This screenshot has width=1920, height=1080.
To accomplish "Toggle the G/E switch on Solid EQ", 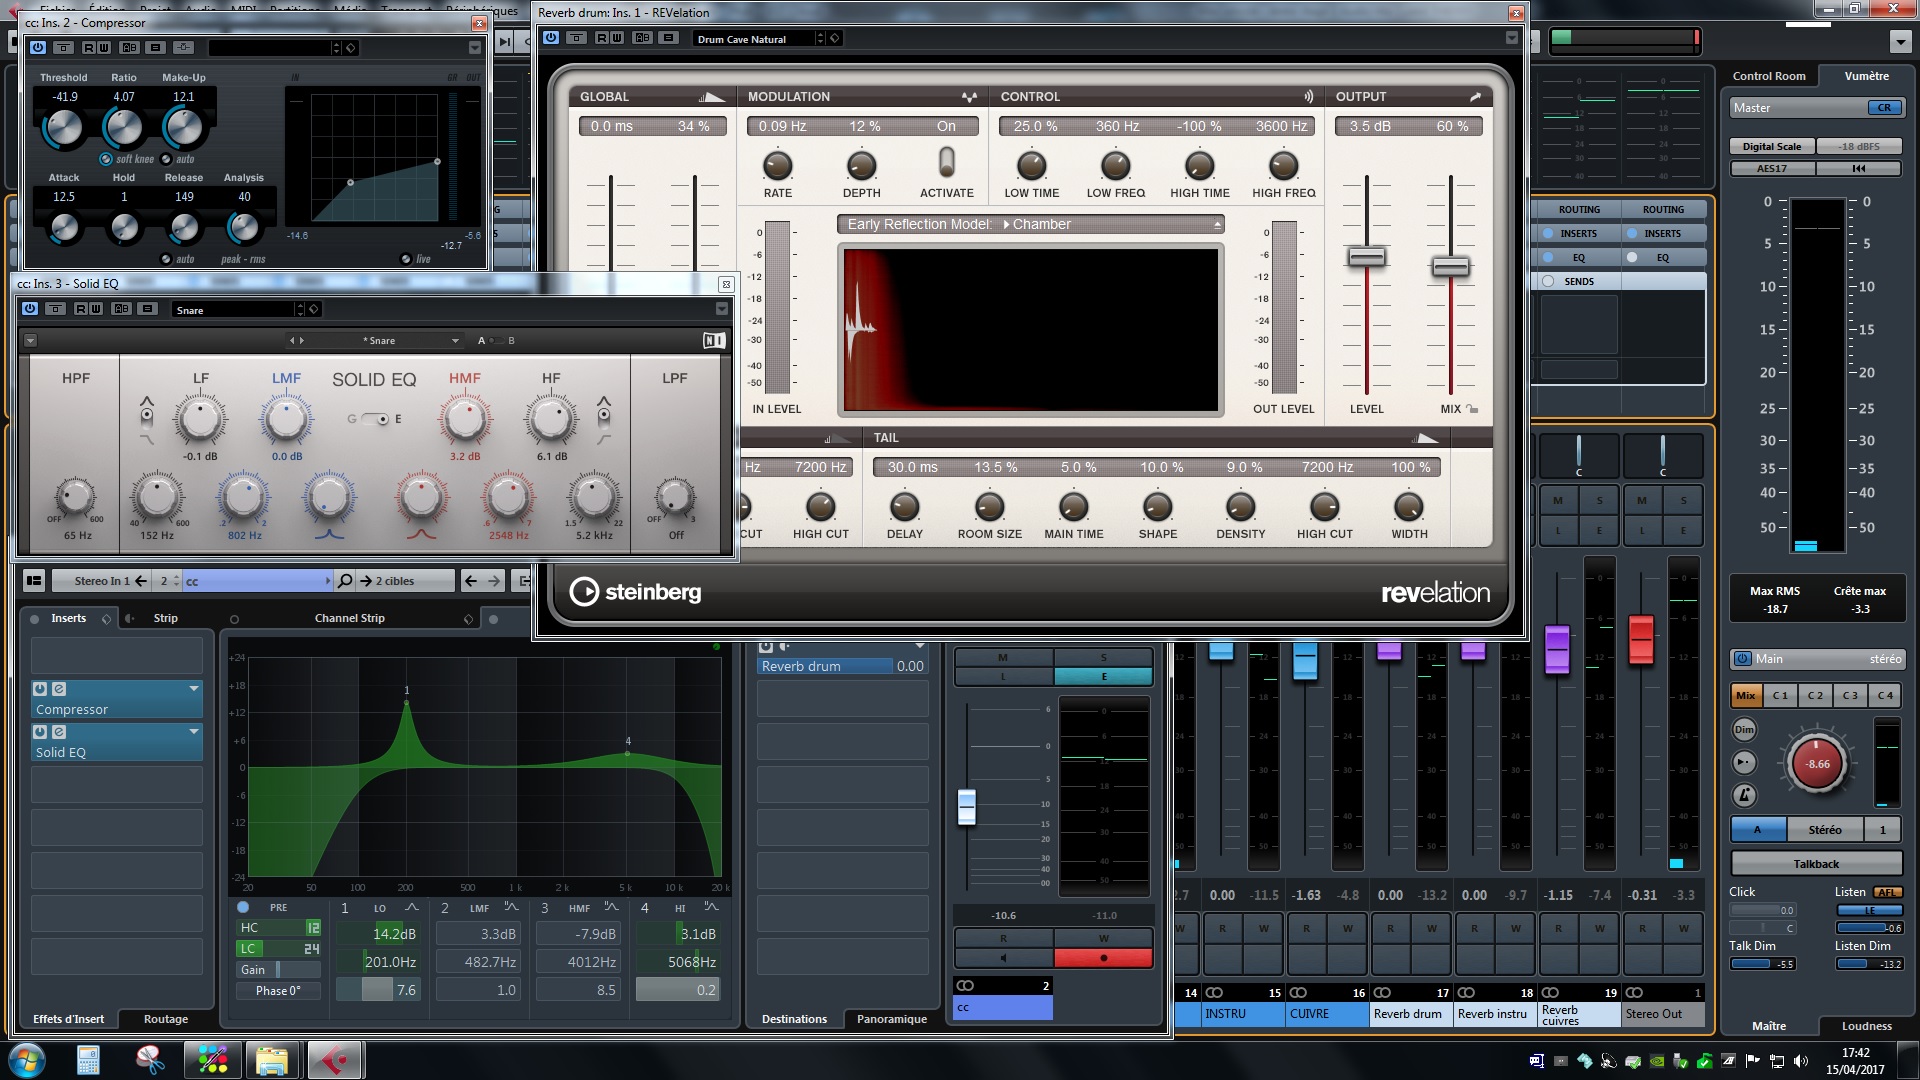I will pos(375,419).
